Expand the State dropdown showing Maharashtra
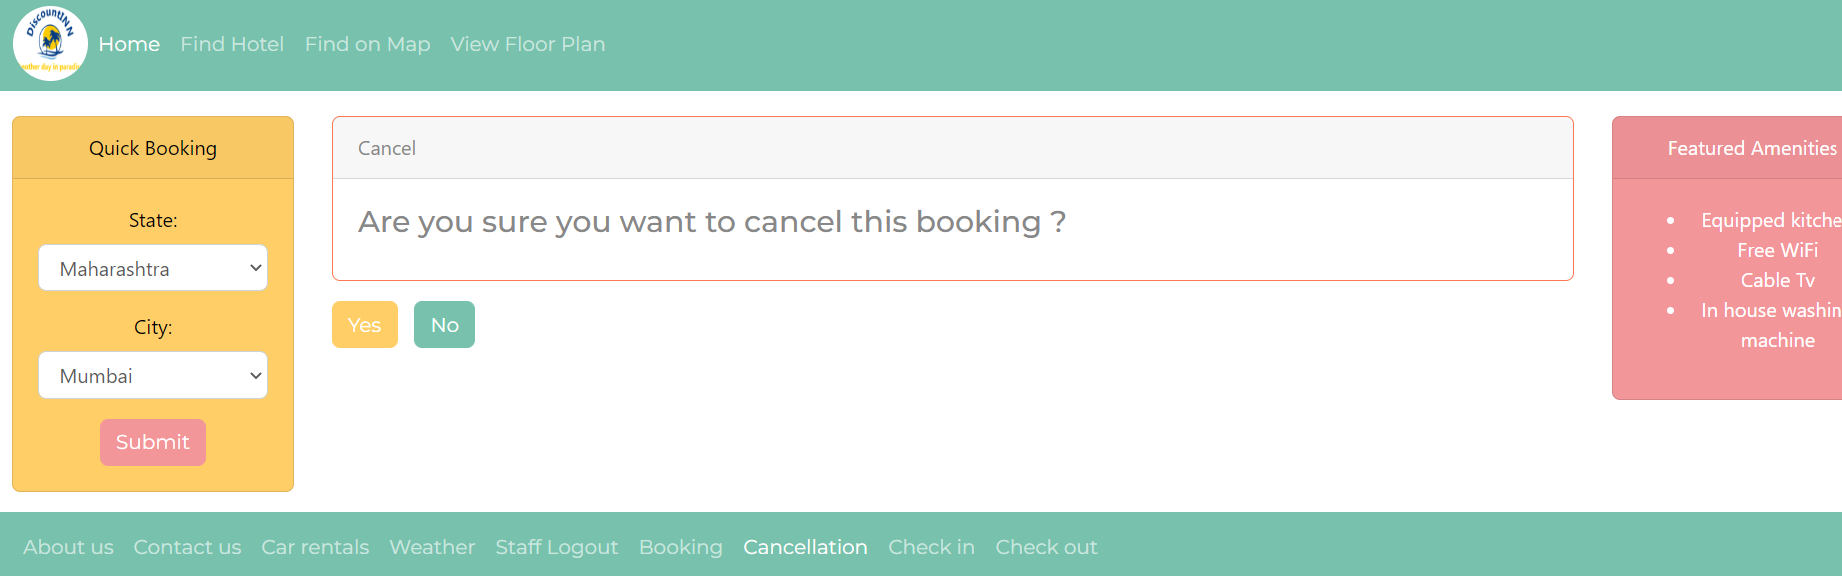This screenshot has height=576, width=1842. pos(153,268)
